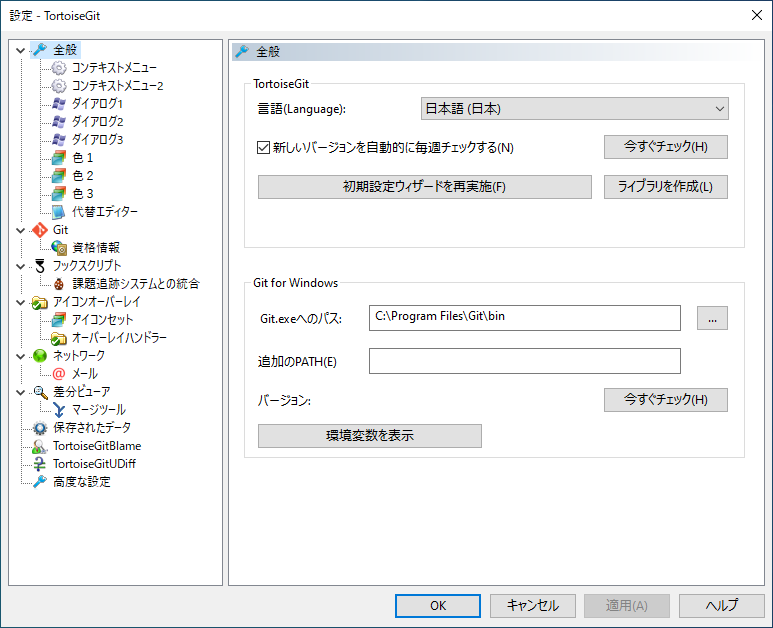
Task: Click the TortoiseGitUDiff icon
Action: (39, 464)
